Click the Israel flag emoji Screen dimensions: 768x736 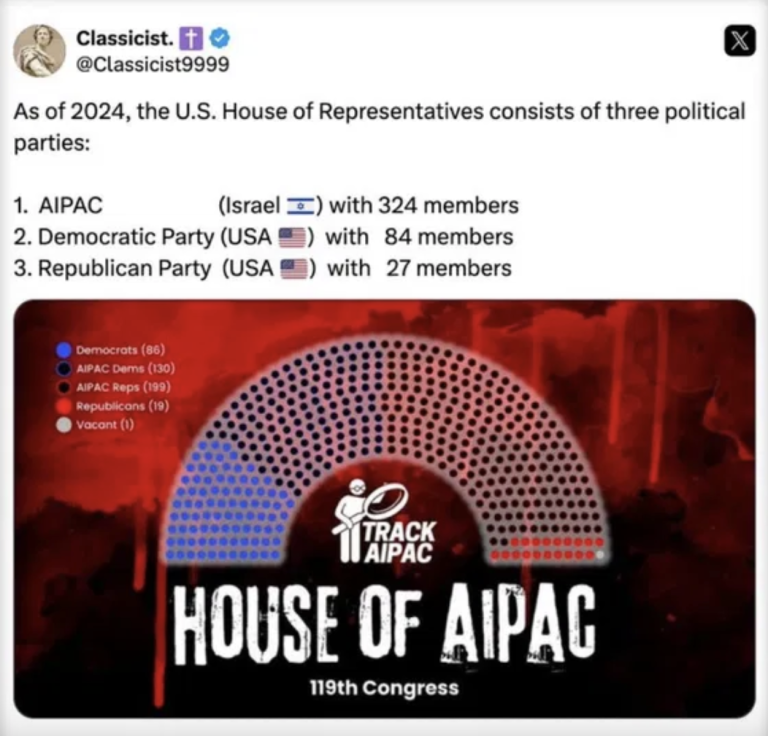pyautogui.click(x=300, y=206)
